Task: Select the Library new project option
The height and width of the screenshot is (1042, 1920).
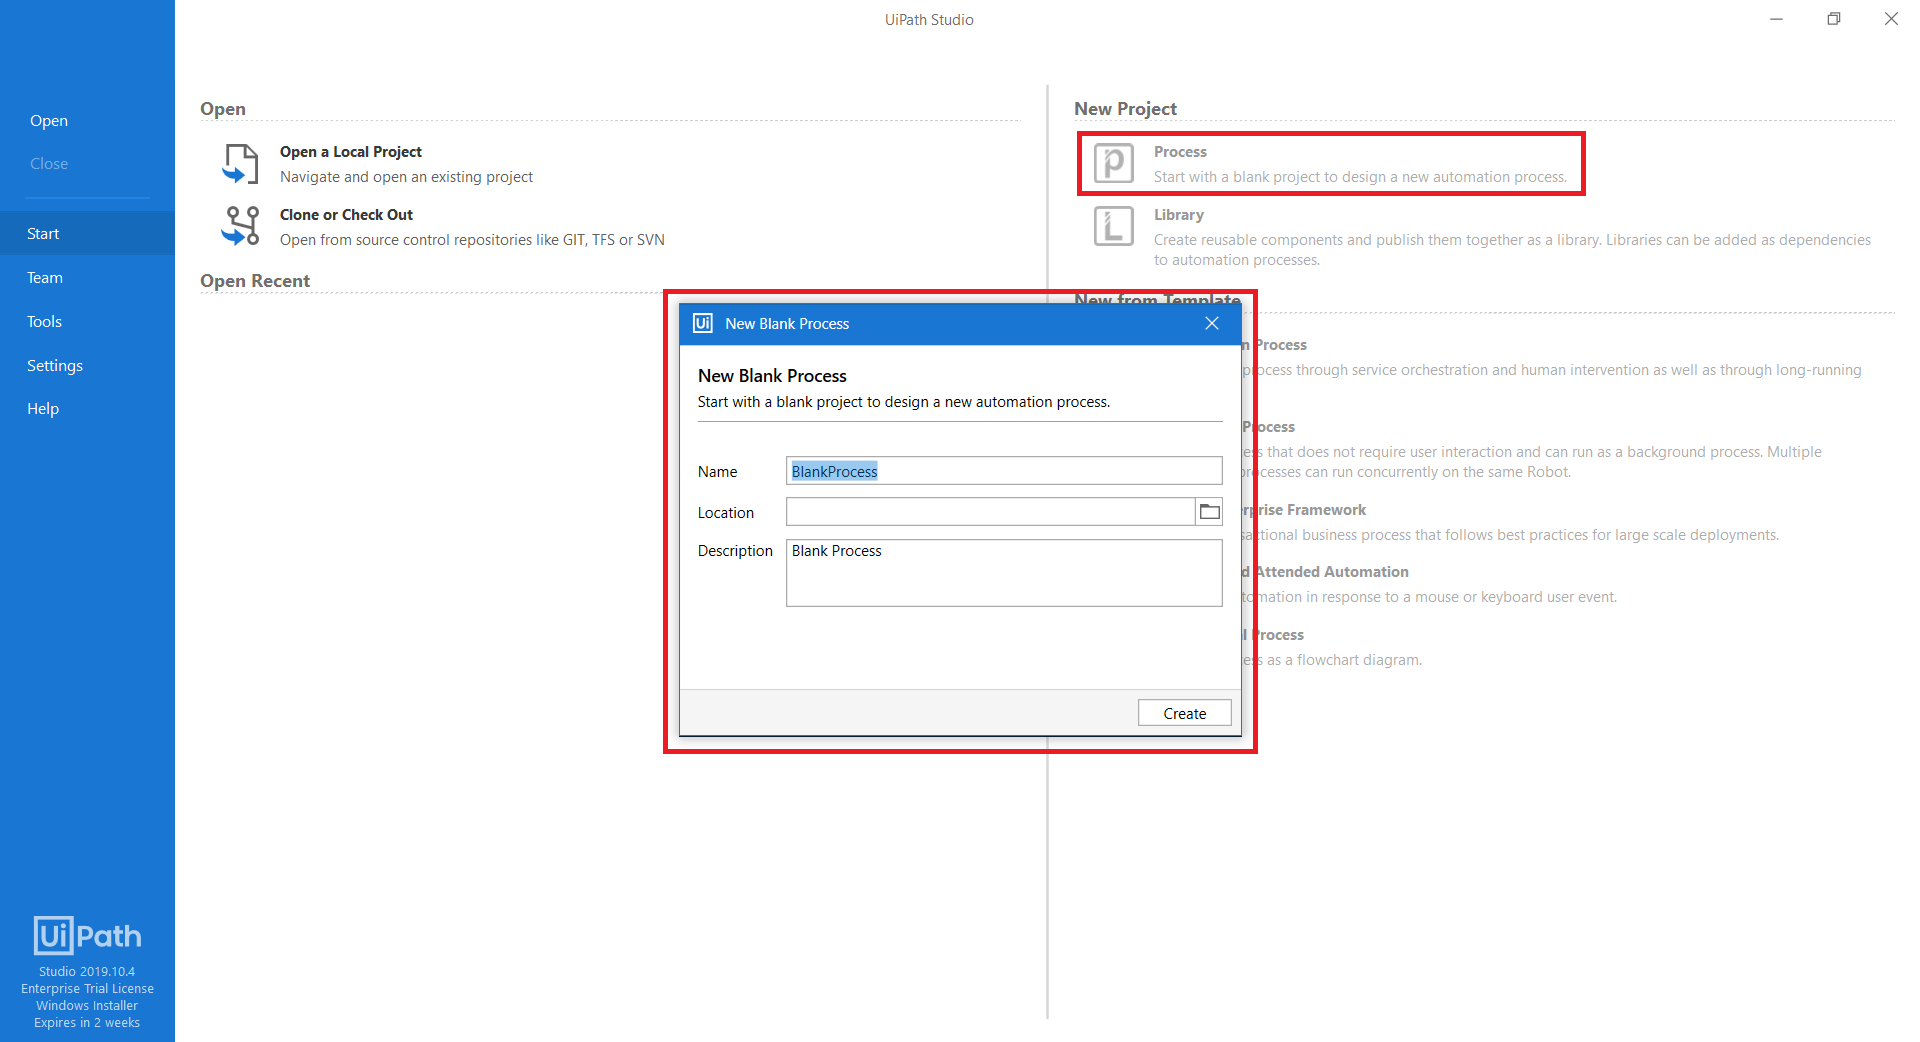Action: [x=1483, y=237]
